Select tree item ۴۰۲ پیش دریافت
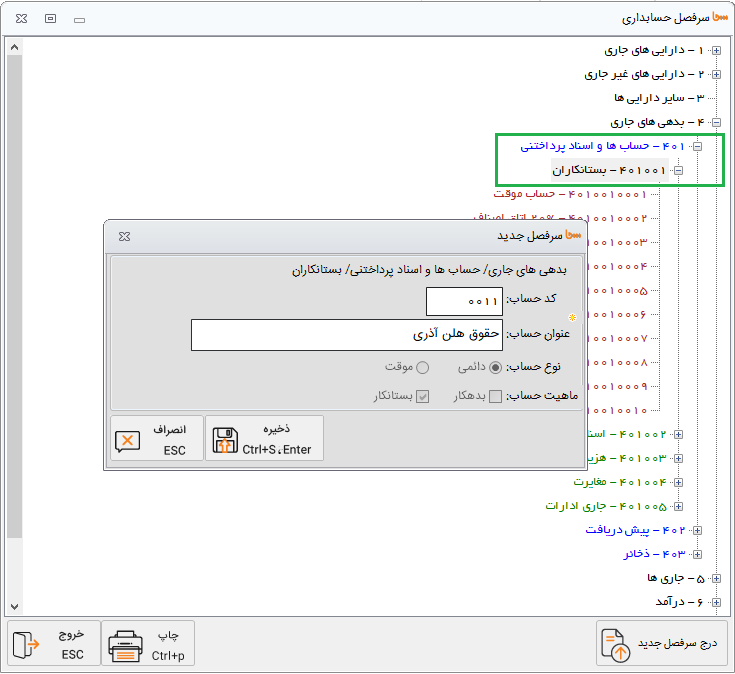This screenshot has width=735, height=674. tap(635, 531)
